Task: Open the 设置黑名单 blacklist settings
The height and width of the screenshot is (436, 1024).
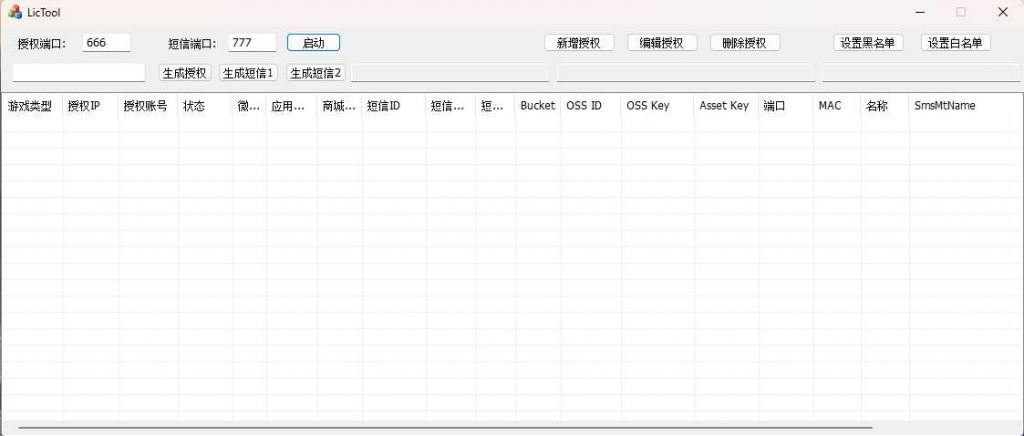Action: click(868, 43)
